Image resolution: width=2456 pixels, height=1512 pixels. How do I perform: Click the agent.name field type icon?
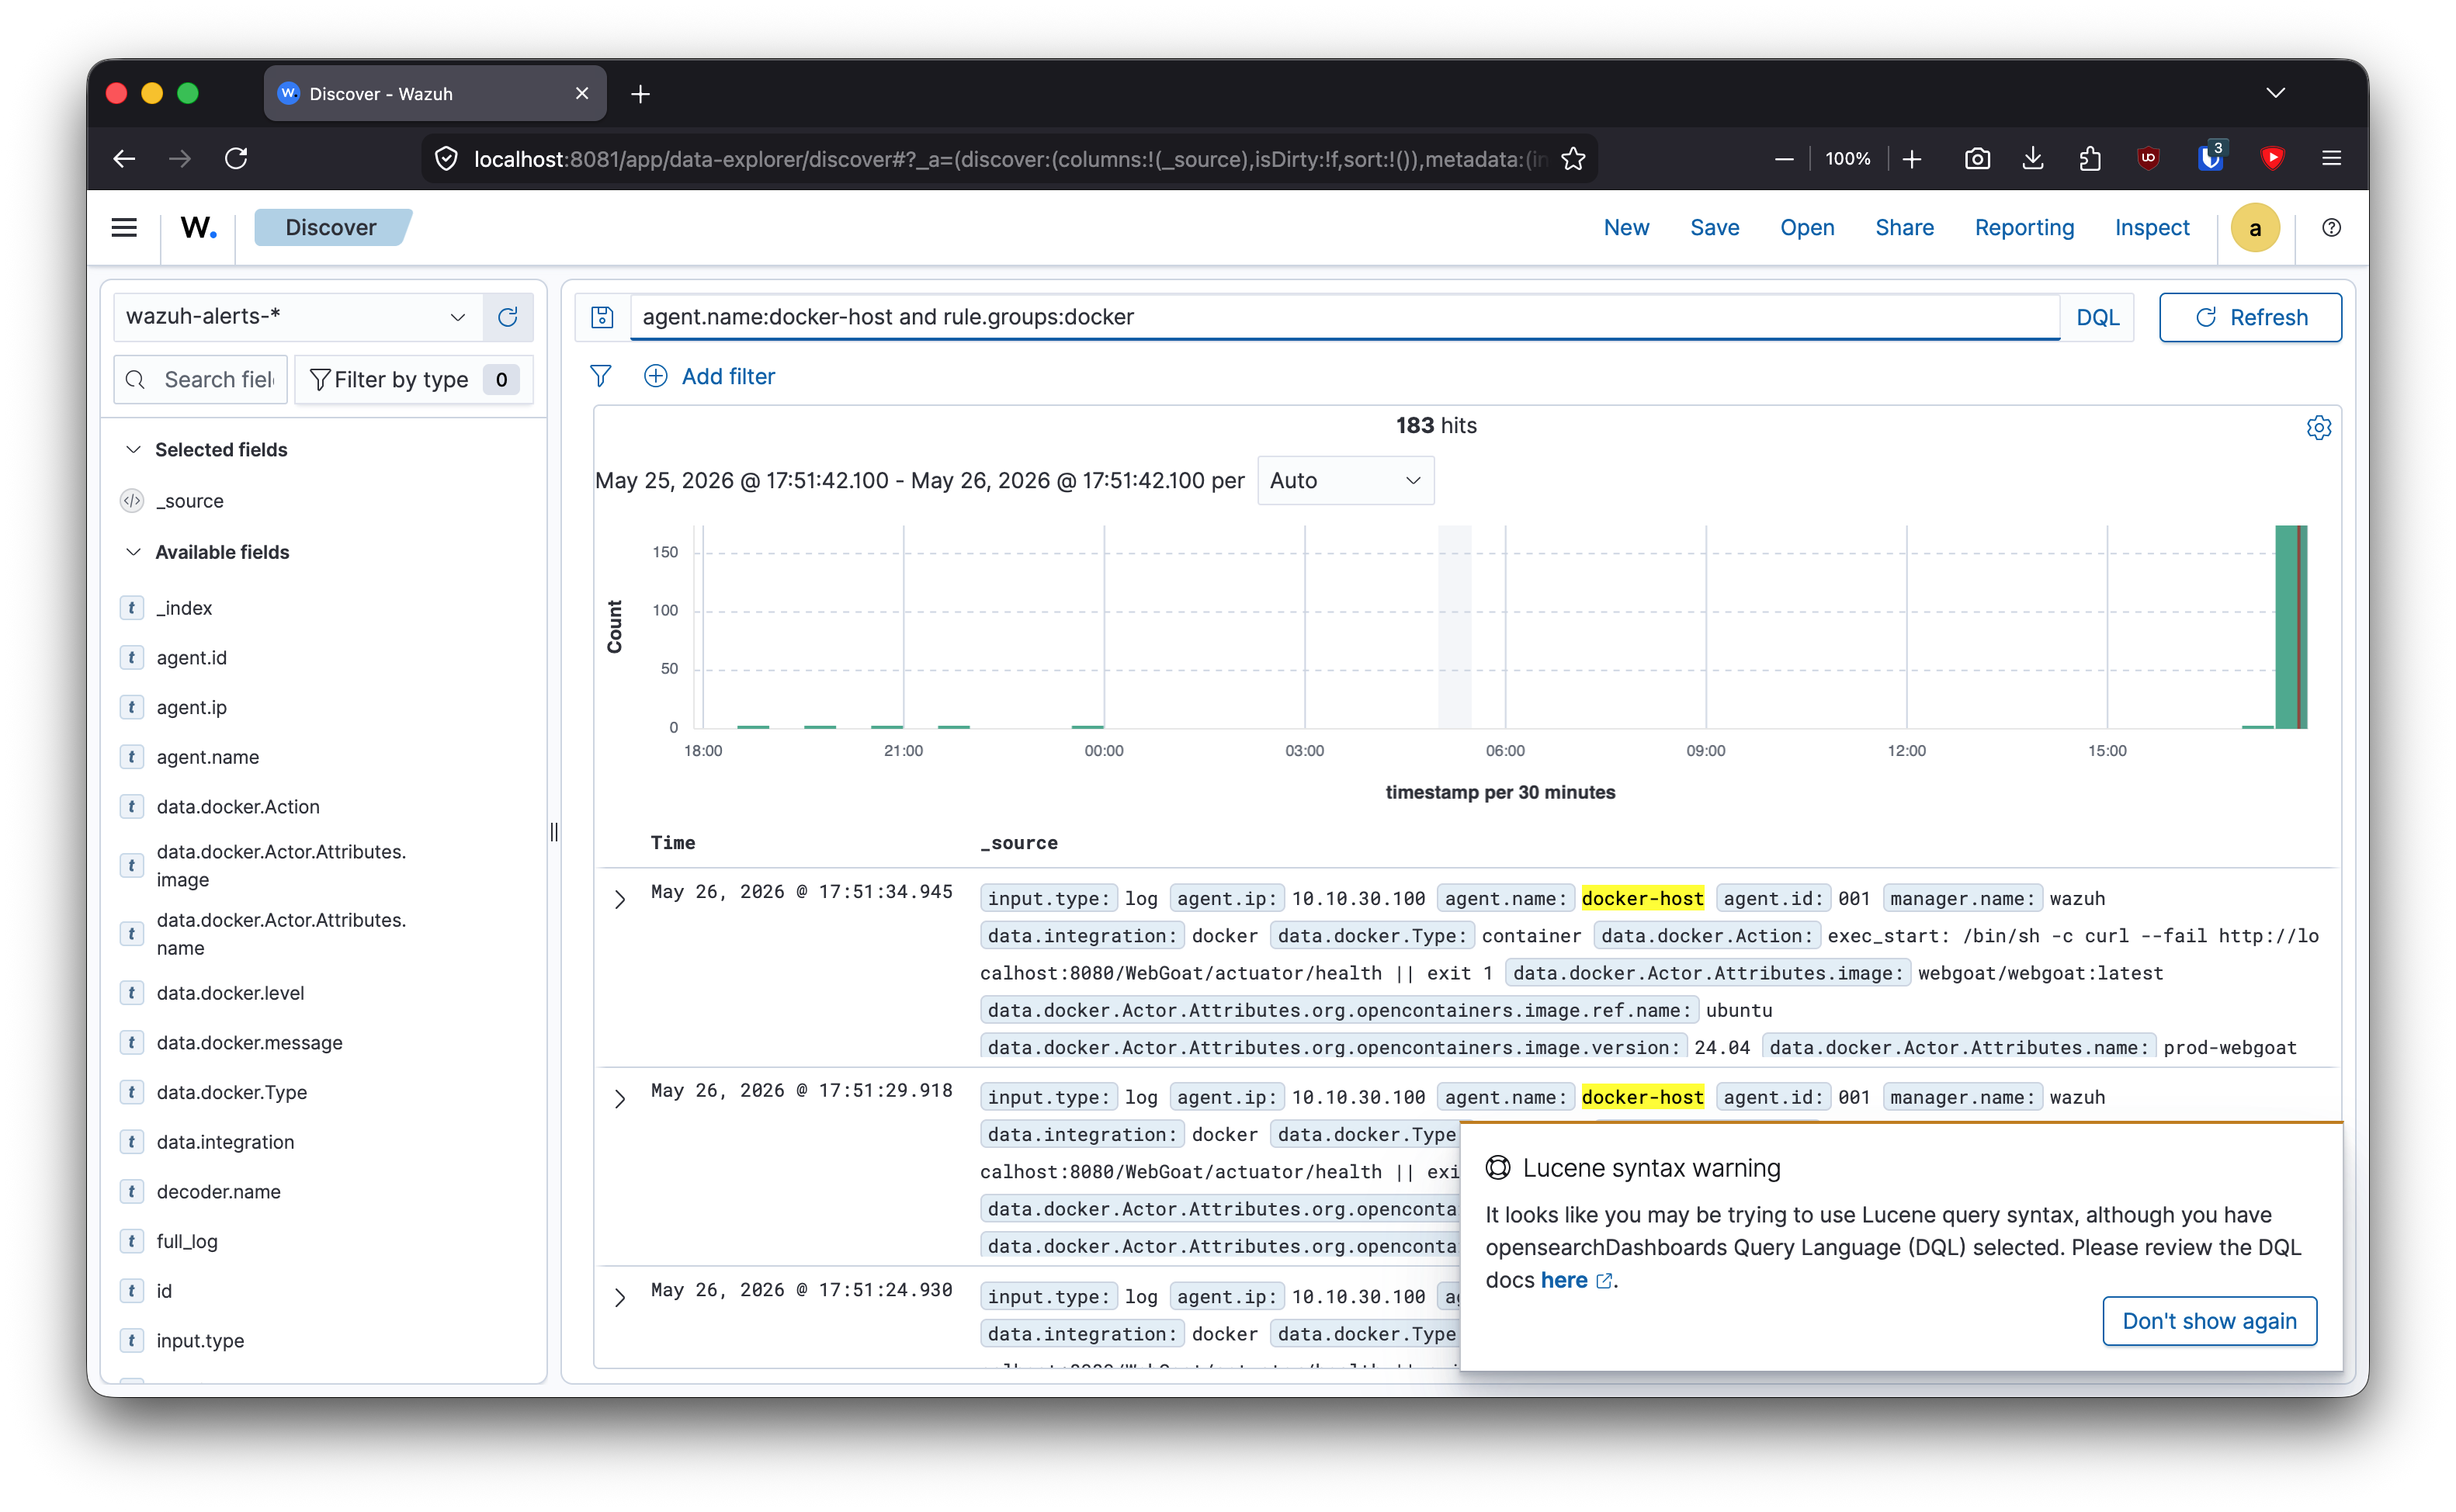tap(132, 757)
